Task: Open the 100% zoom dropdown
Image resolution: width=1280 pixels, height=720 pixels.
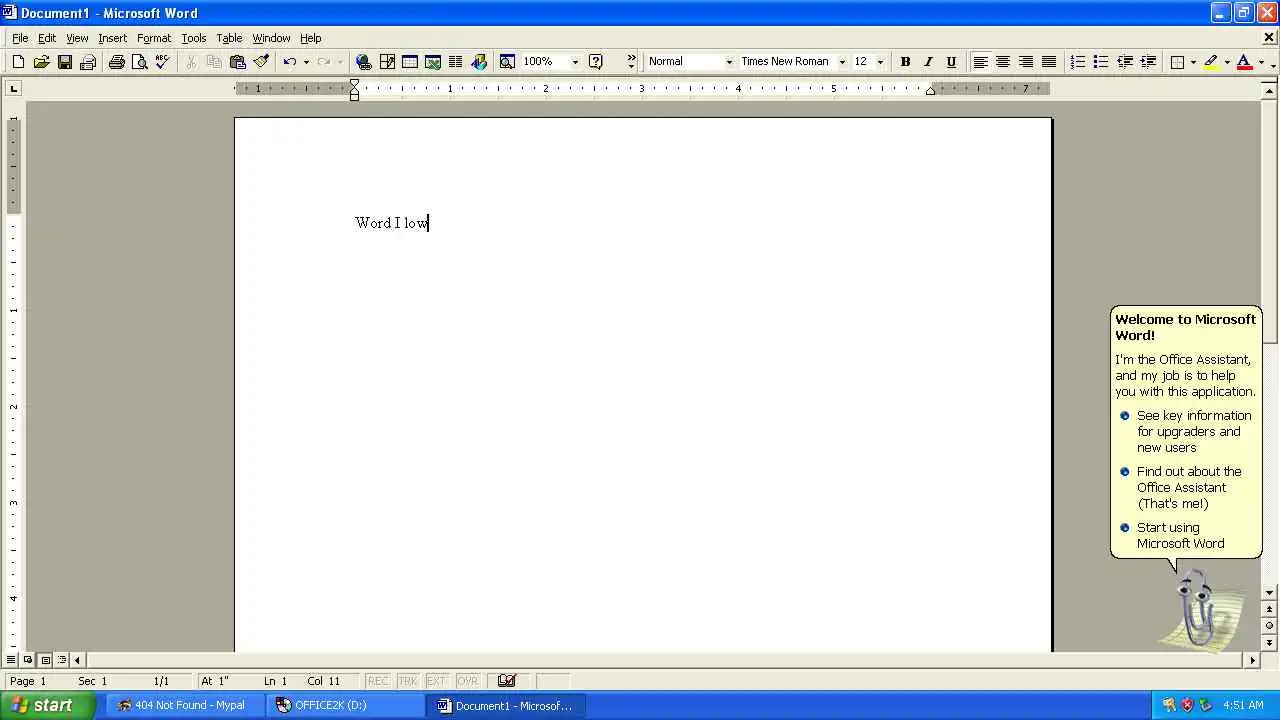Action: 575,62
